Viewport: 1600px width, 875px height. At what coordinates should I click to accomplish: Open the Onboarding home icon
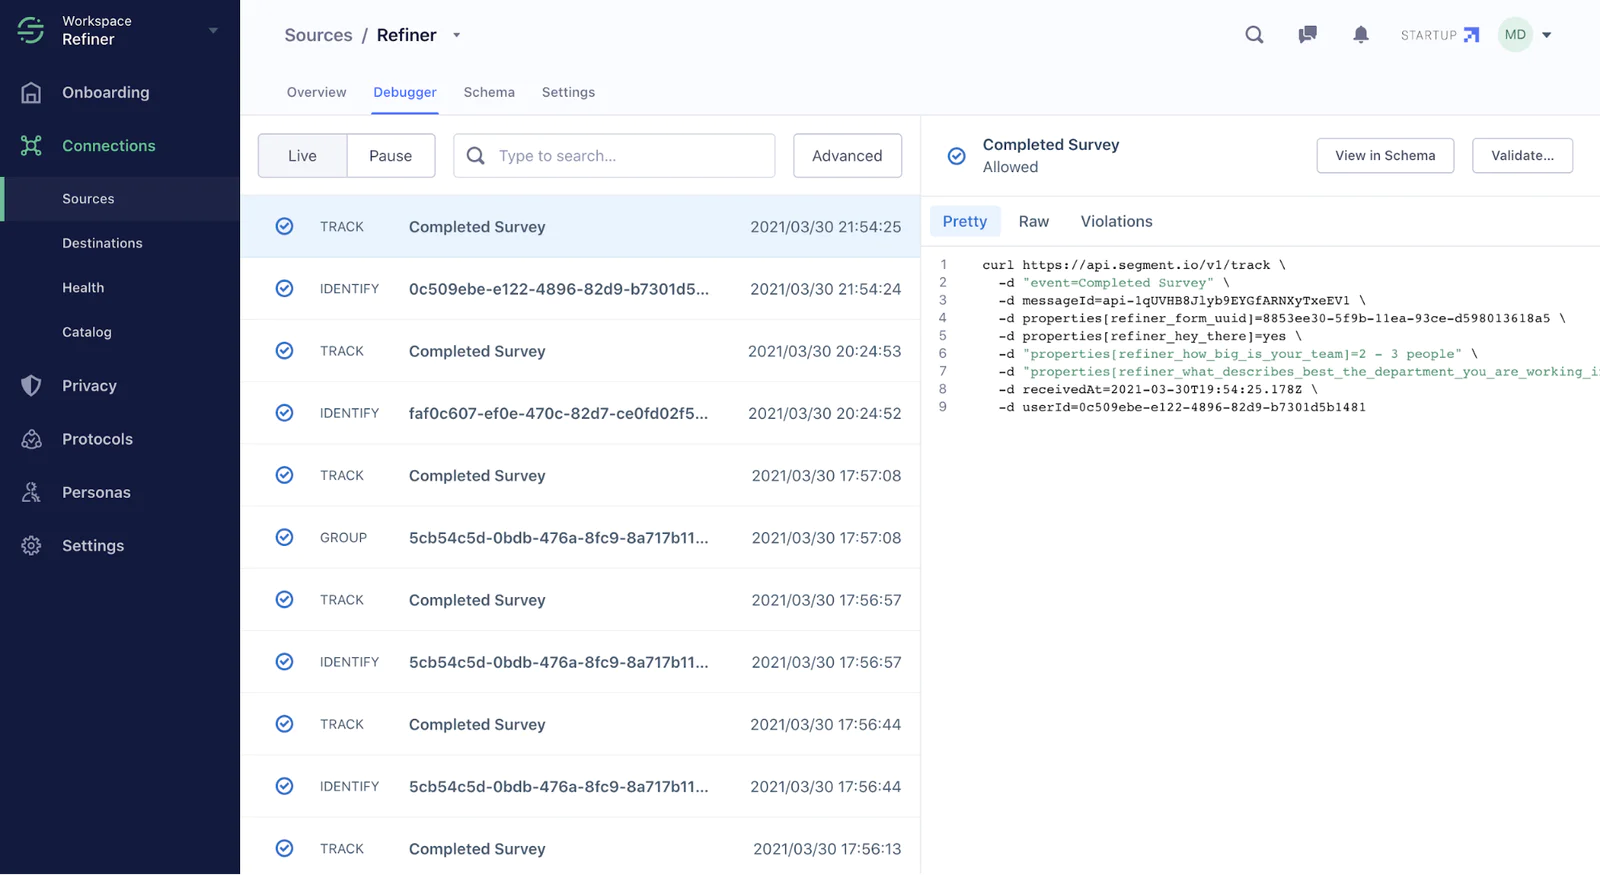31,92
